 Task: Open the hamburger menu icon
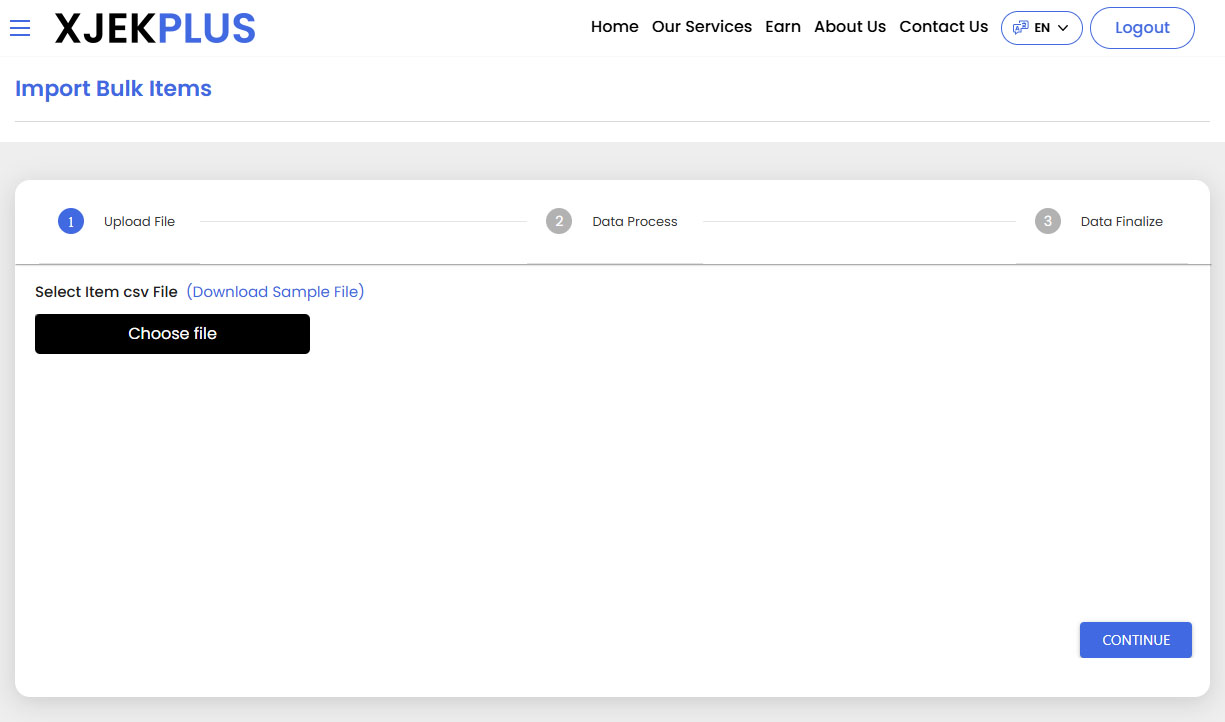click(x=20, y=28)
